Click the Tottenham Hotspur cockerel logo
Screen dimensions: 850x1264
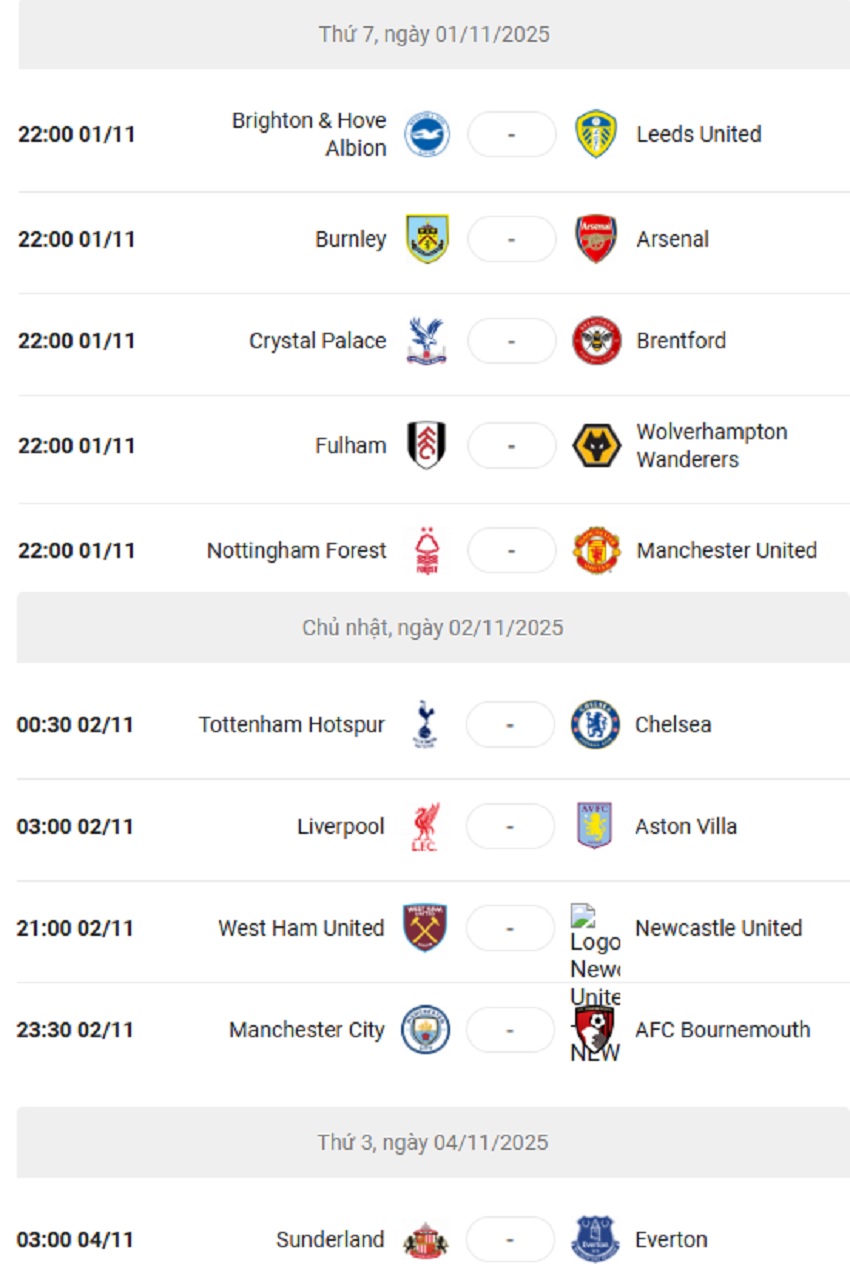(x=425, y=725)
